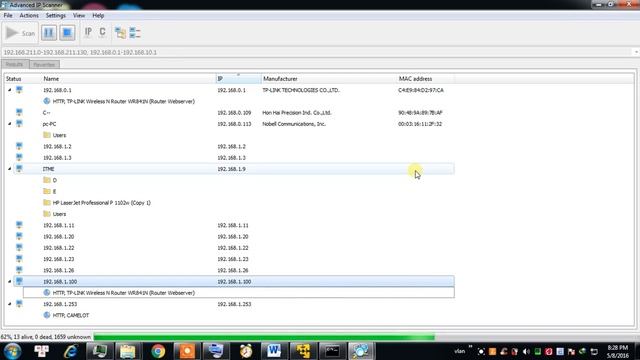Open the Actions menu
The height and width of the screenshot is (360, 640).
29,16
